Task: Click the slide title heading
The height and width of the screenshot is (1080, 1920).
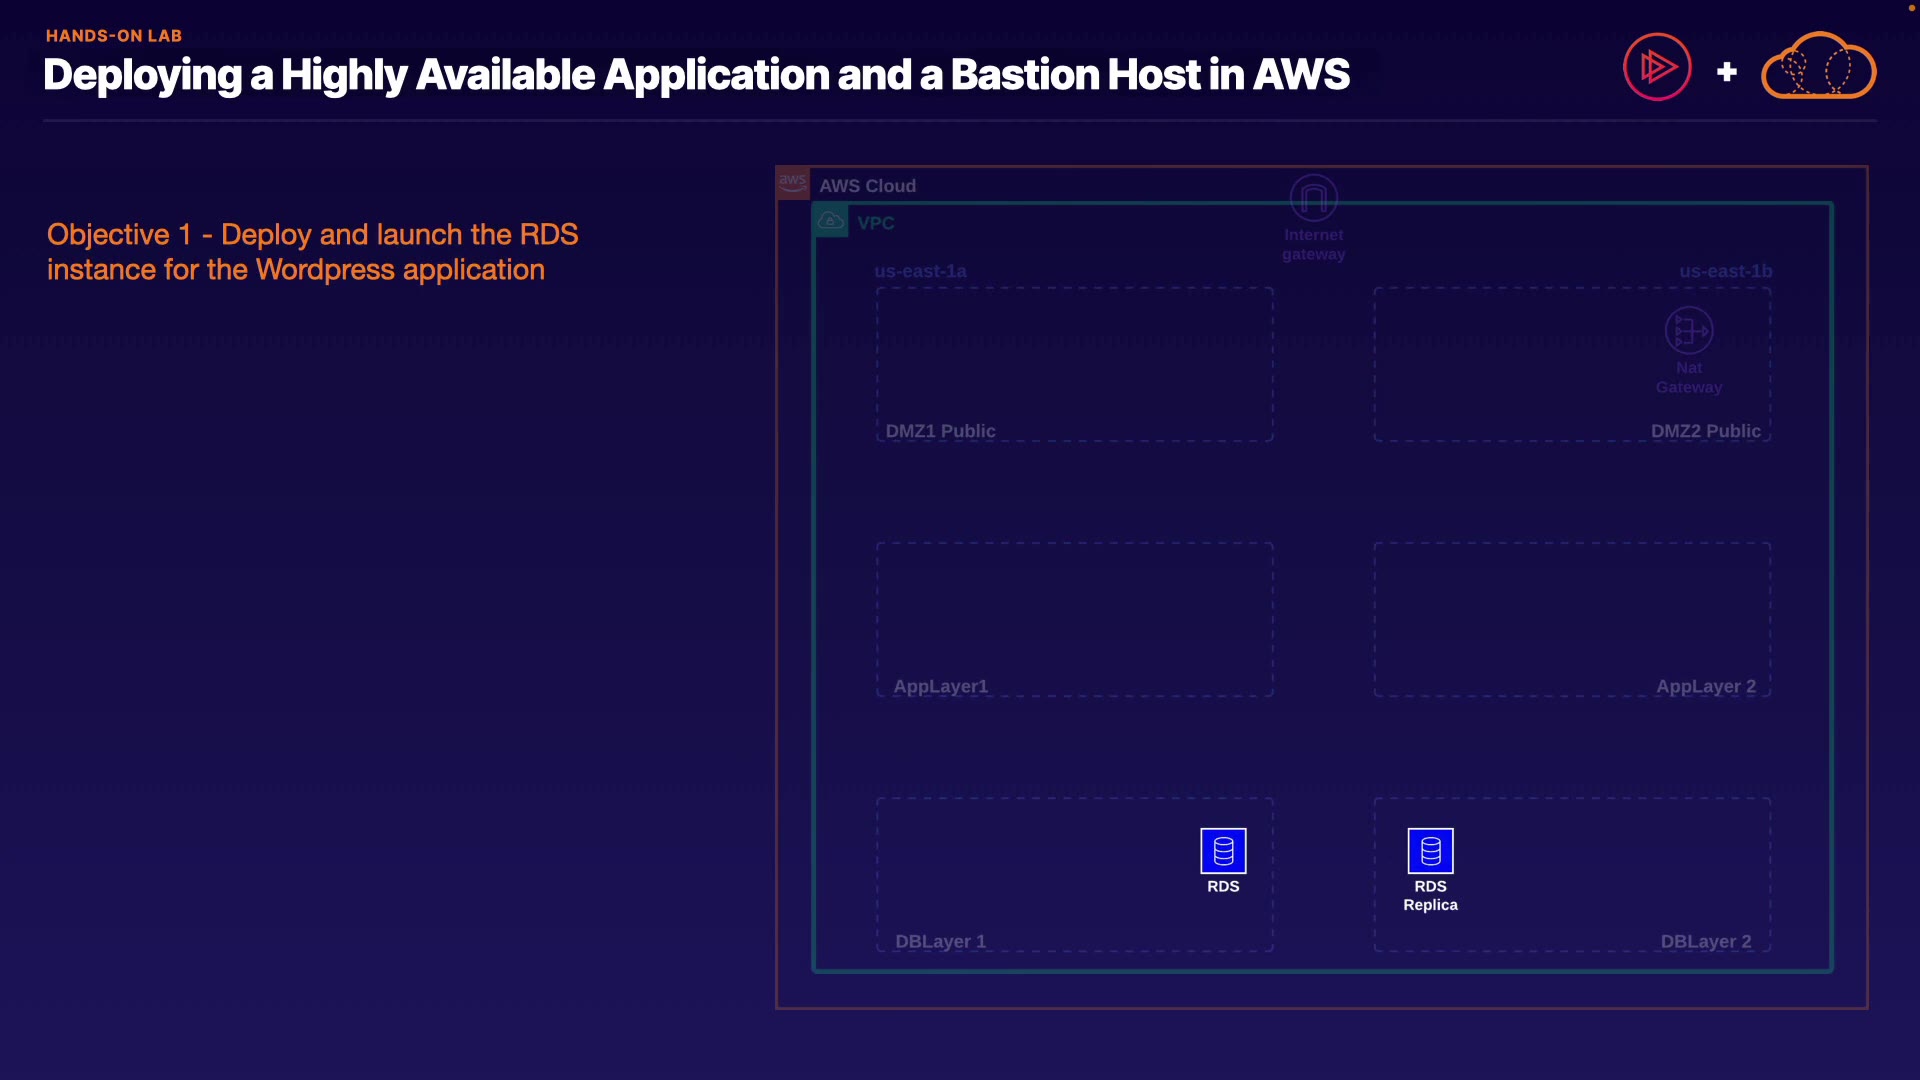Action: [696, 75]
